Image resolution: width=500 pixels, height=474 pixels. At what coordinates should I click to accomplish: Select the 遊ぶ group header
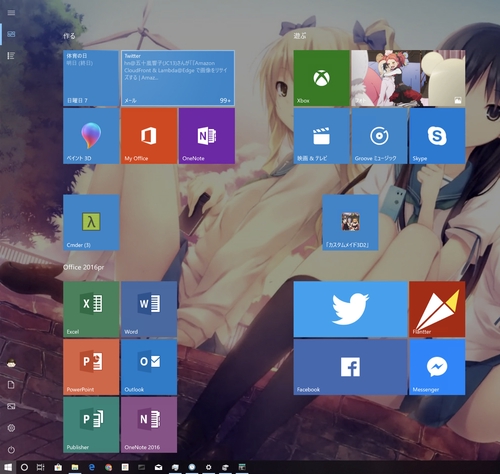[x=300, y=36]
